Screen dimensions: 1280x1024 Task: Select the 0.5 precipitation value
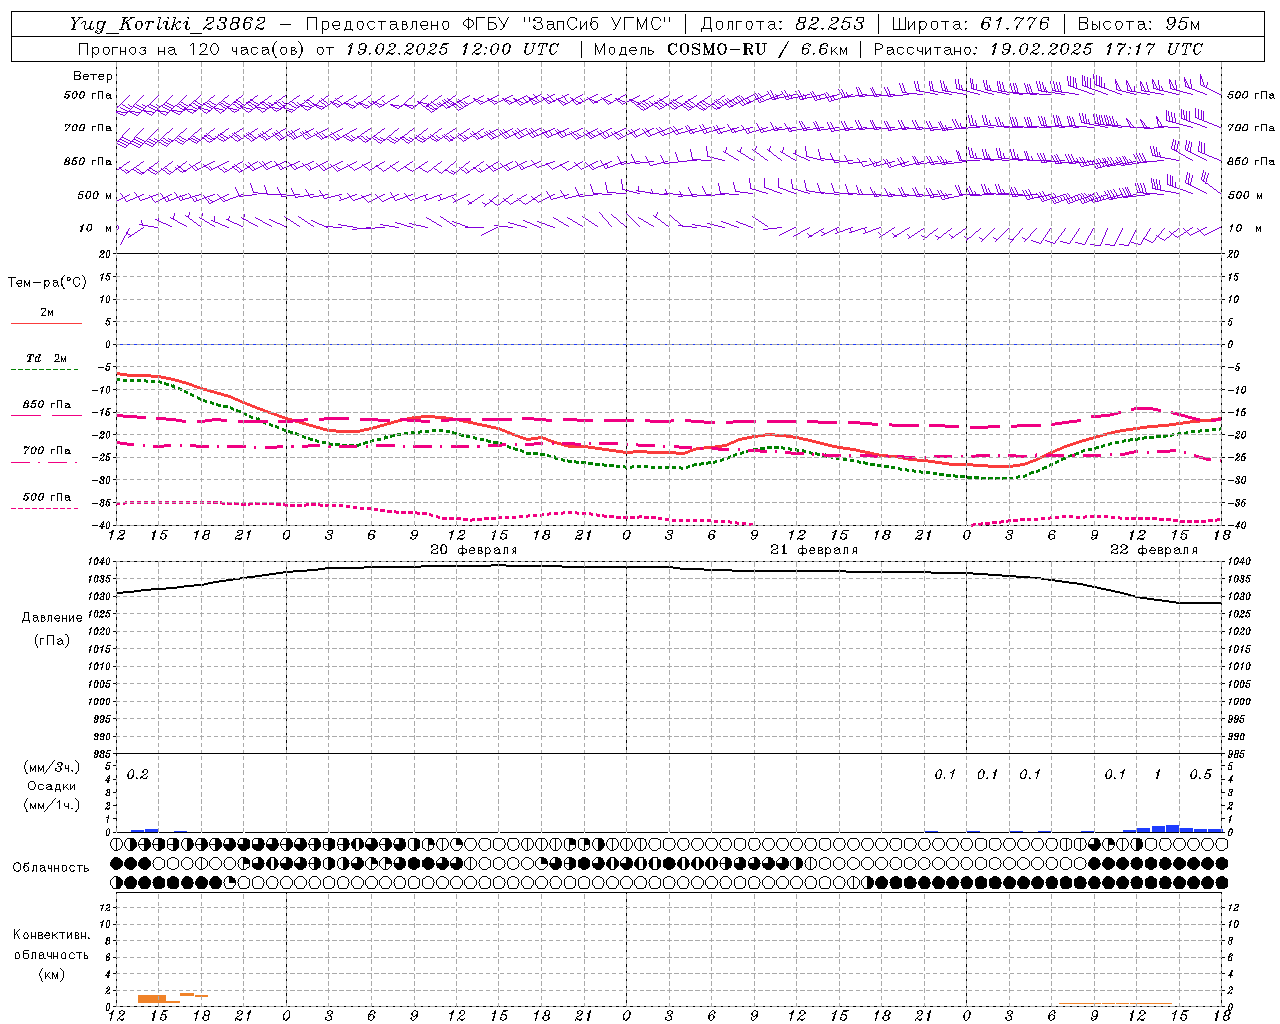point(1200,774)
